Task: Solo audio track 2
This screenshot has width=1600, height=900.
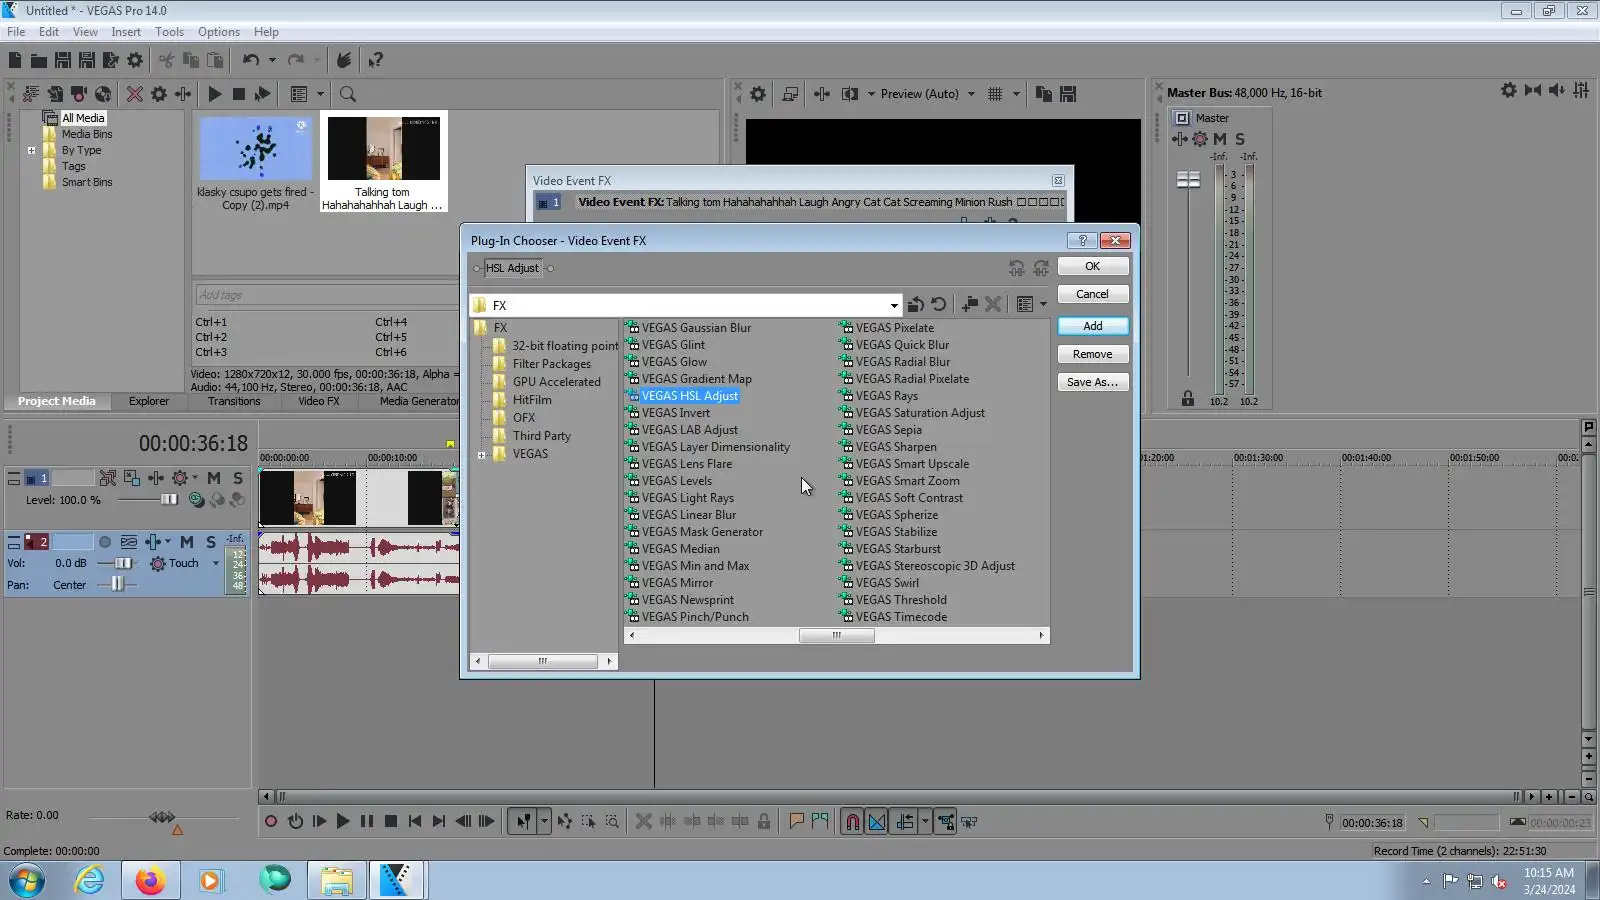Action: 211,542
